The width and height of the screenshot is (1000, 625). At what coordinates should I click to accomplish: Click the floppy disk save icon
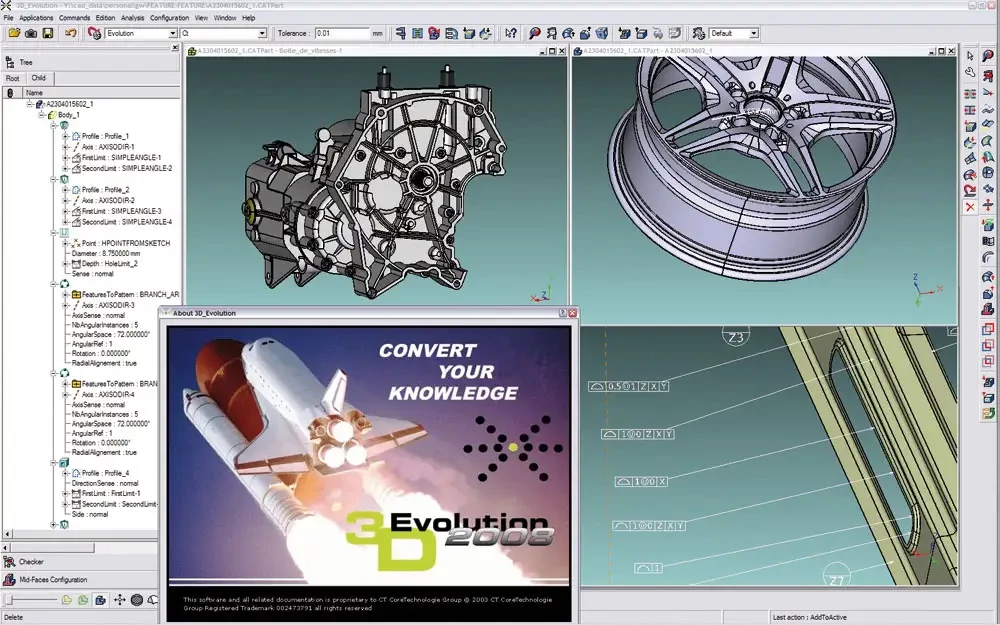tap(48, 33)
